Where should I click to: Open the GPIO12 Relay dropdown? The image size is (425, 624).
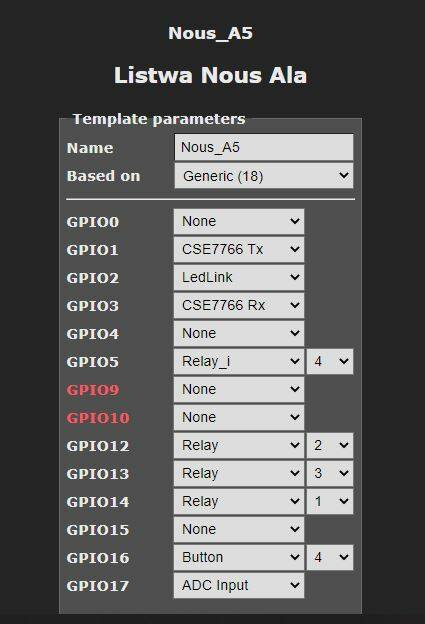tap(239, 445)
